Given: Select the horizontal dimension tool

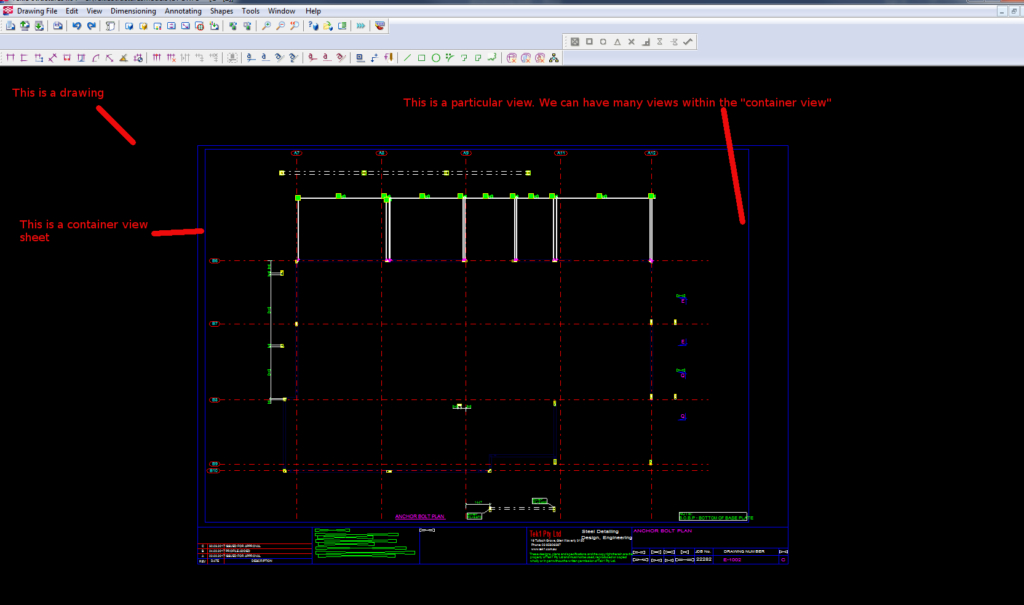Looking at the screenshot, I should tap(8, 58).
